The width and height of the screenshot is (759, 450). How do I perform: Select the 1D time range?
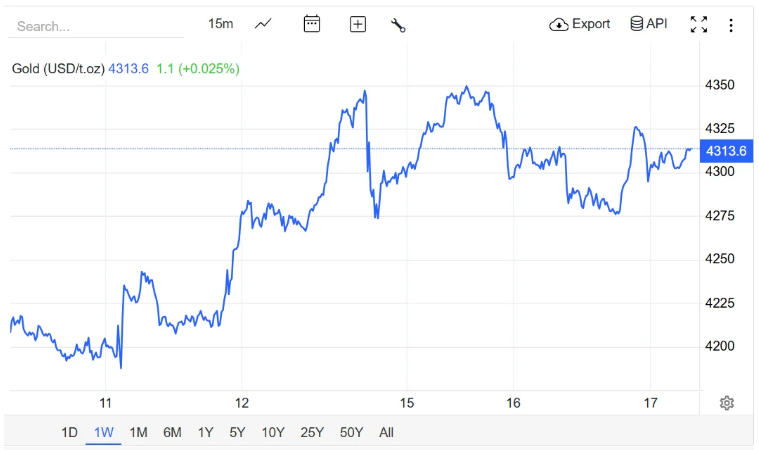(x=69, y=432)
